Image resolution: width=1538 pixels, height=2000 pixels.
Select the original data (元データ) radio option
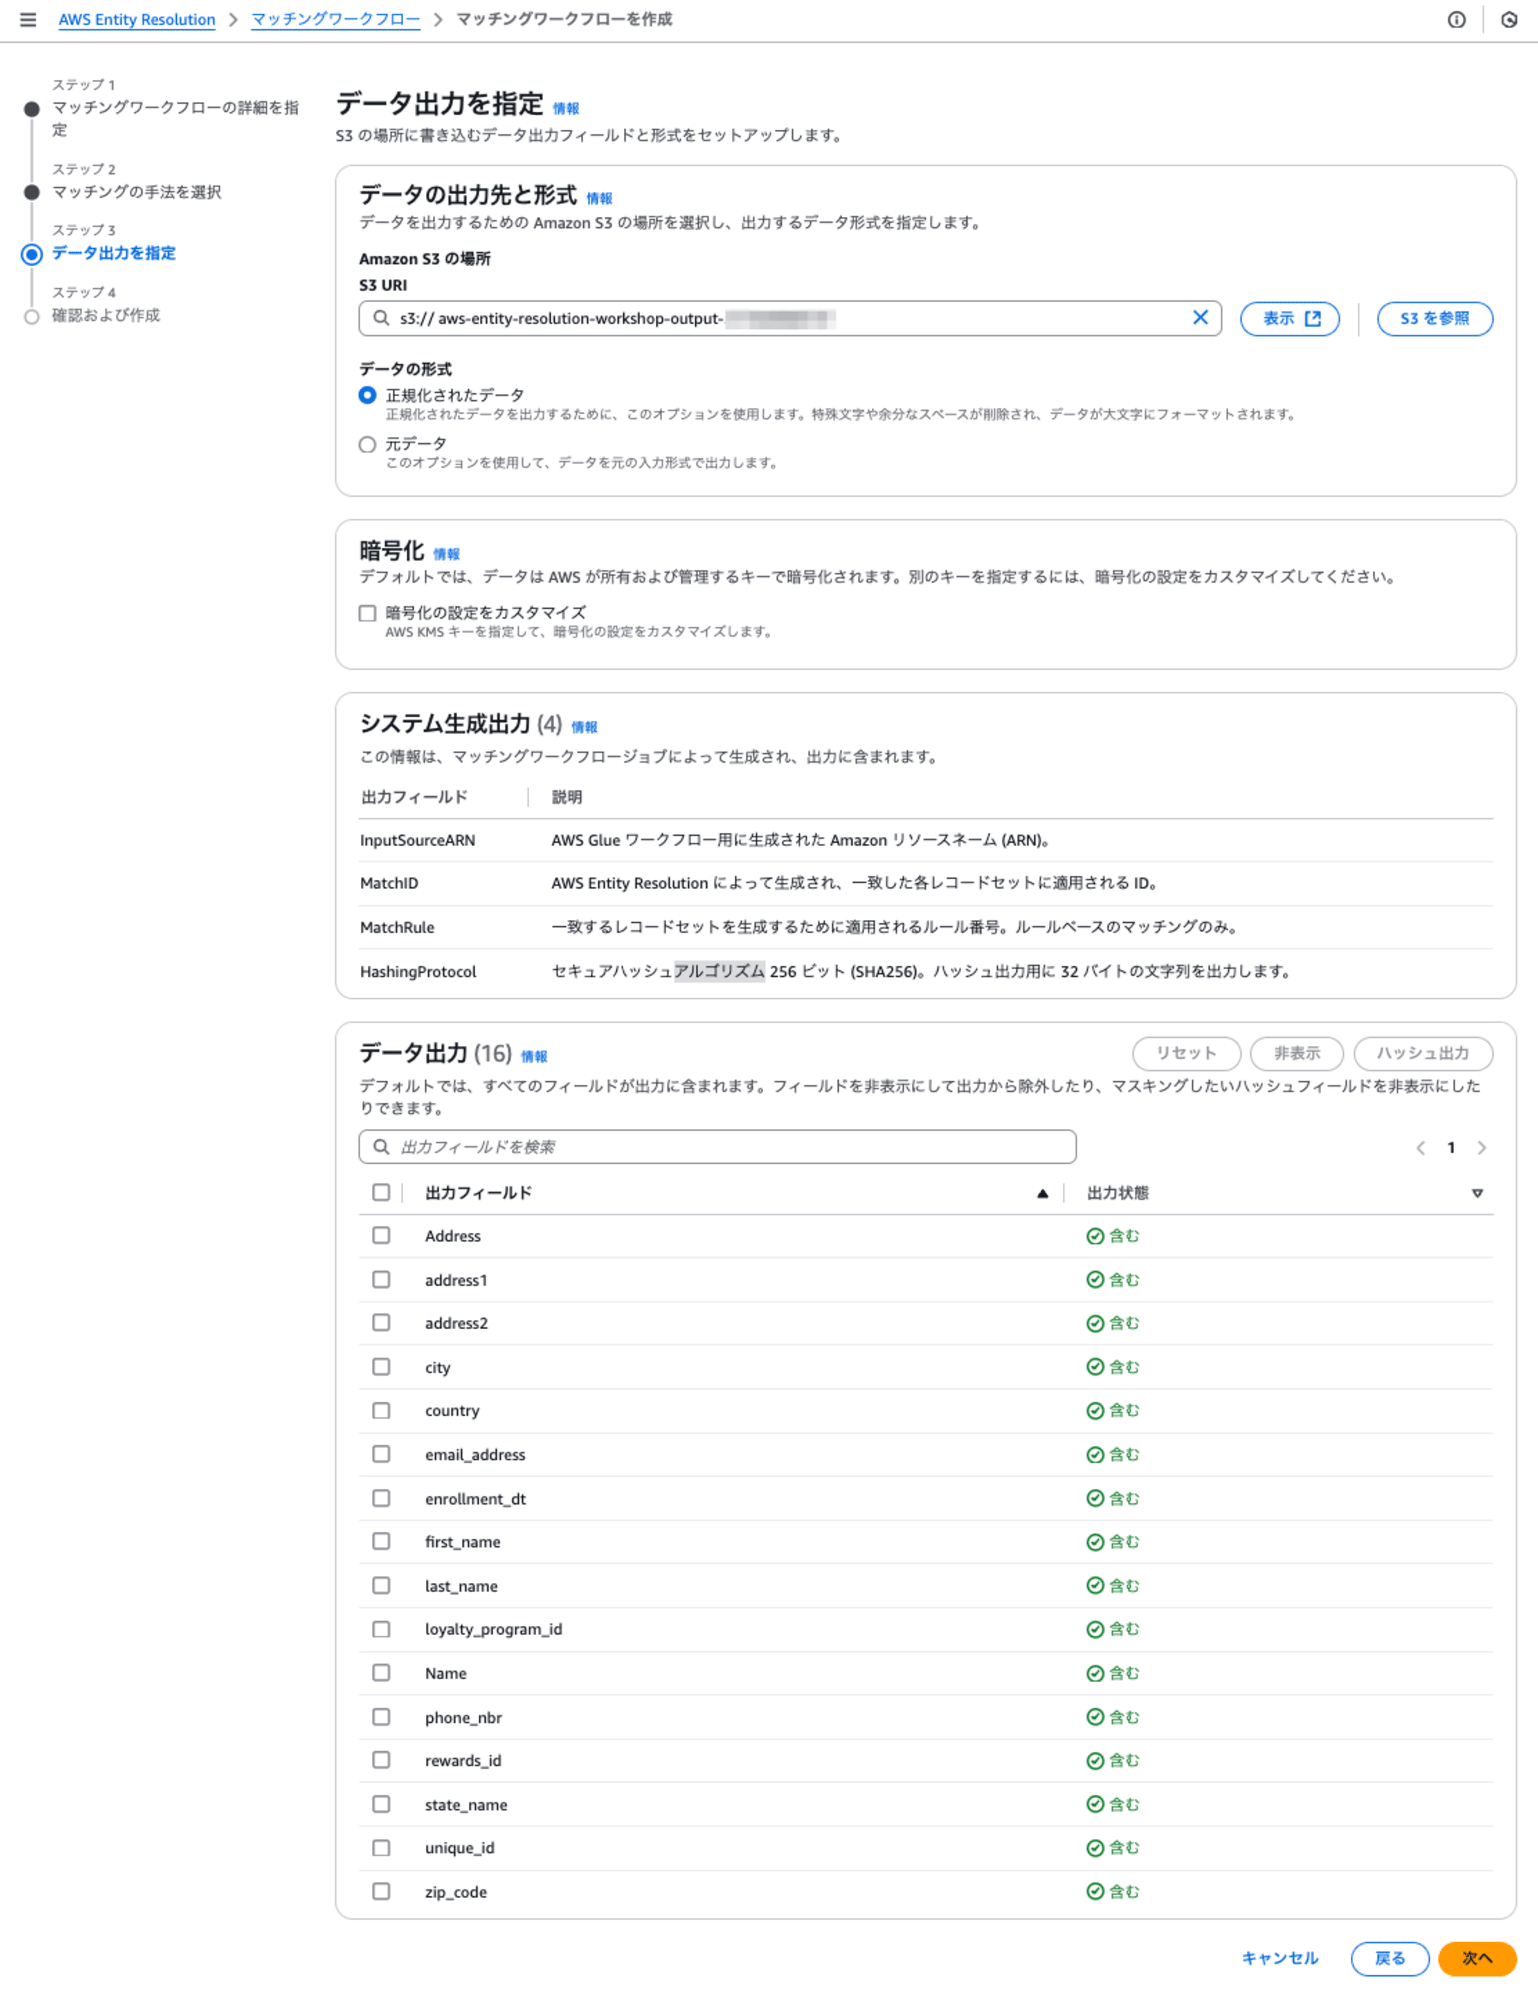368,444
